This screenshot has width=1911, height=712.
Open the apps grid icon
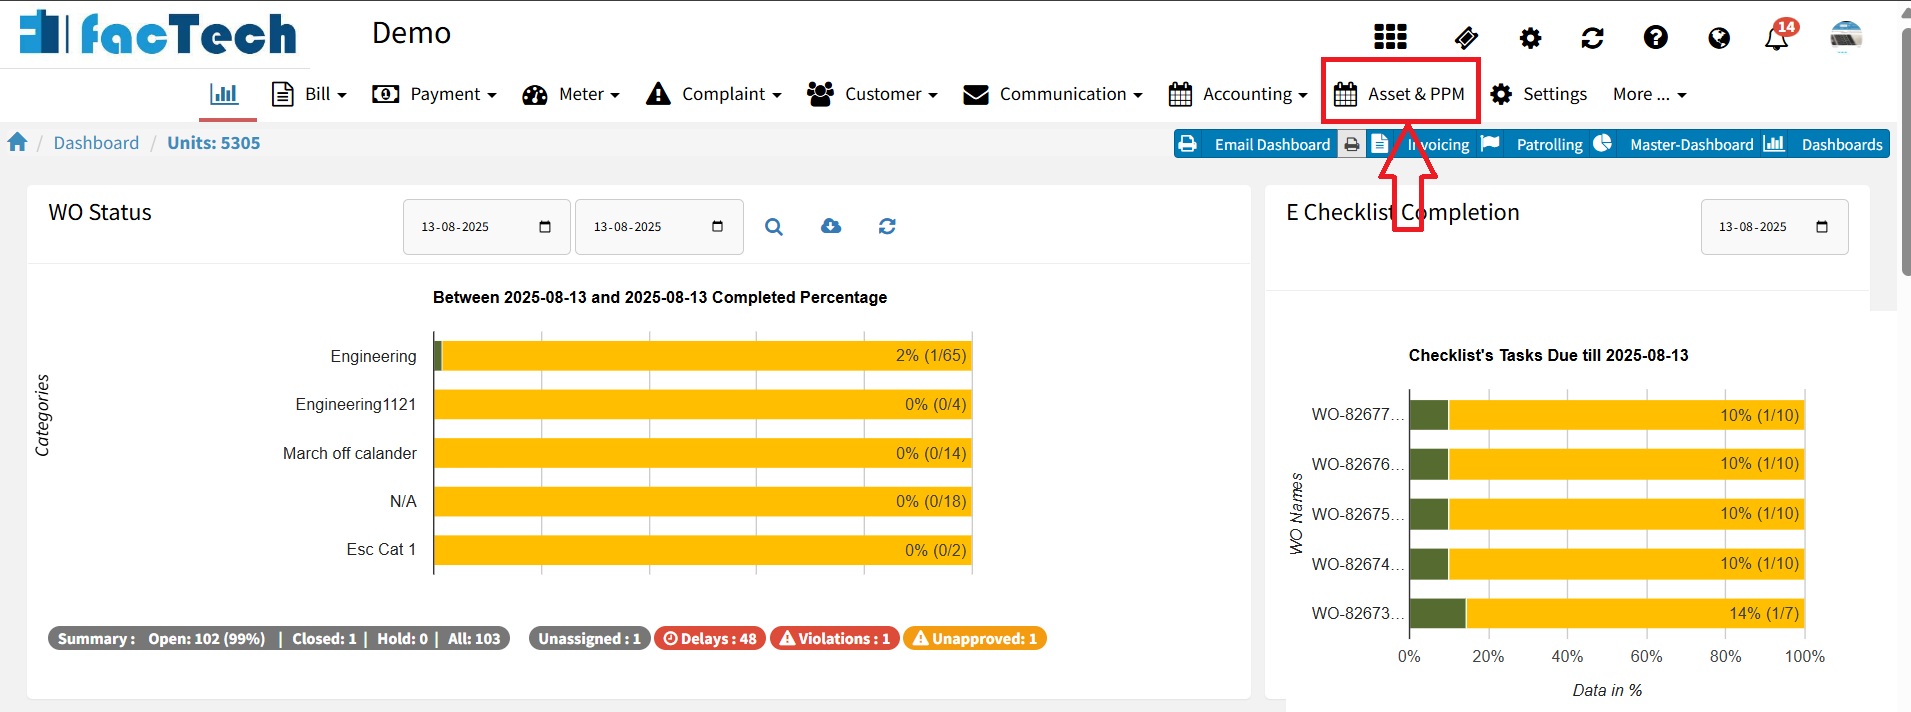click(1390, 37)
